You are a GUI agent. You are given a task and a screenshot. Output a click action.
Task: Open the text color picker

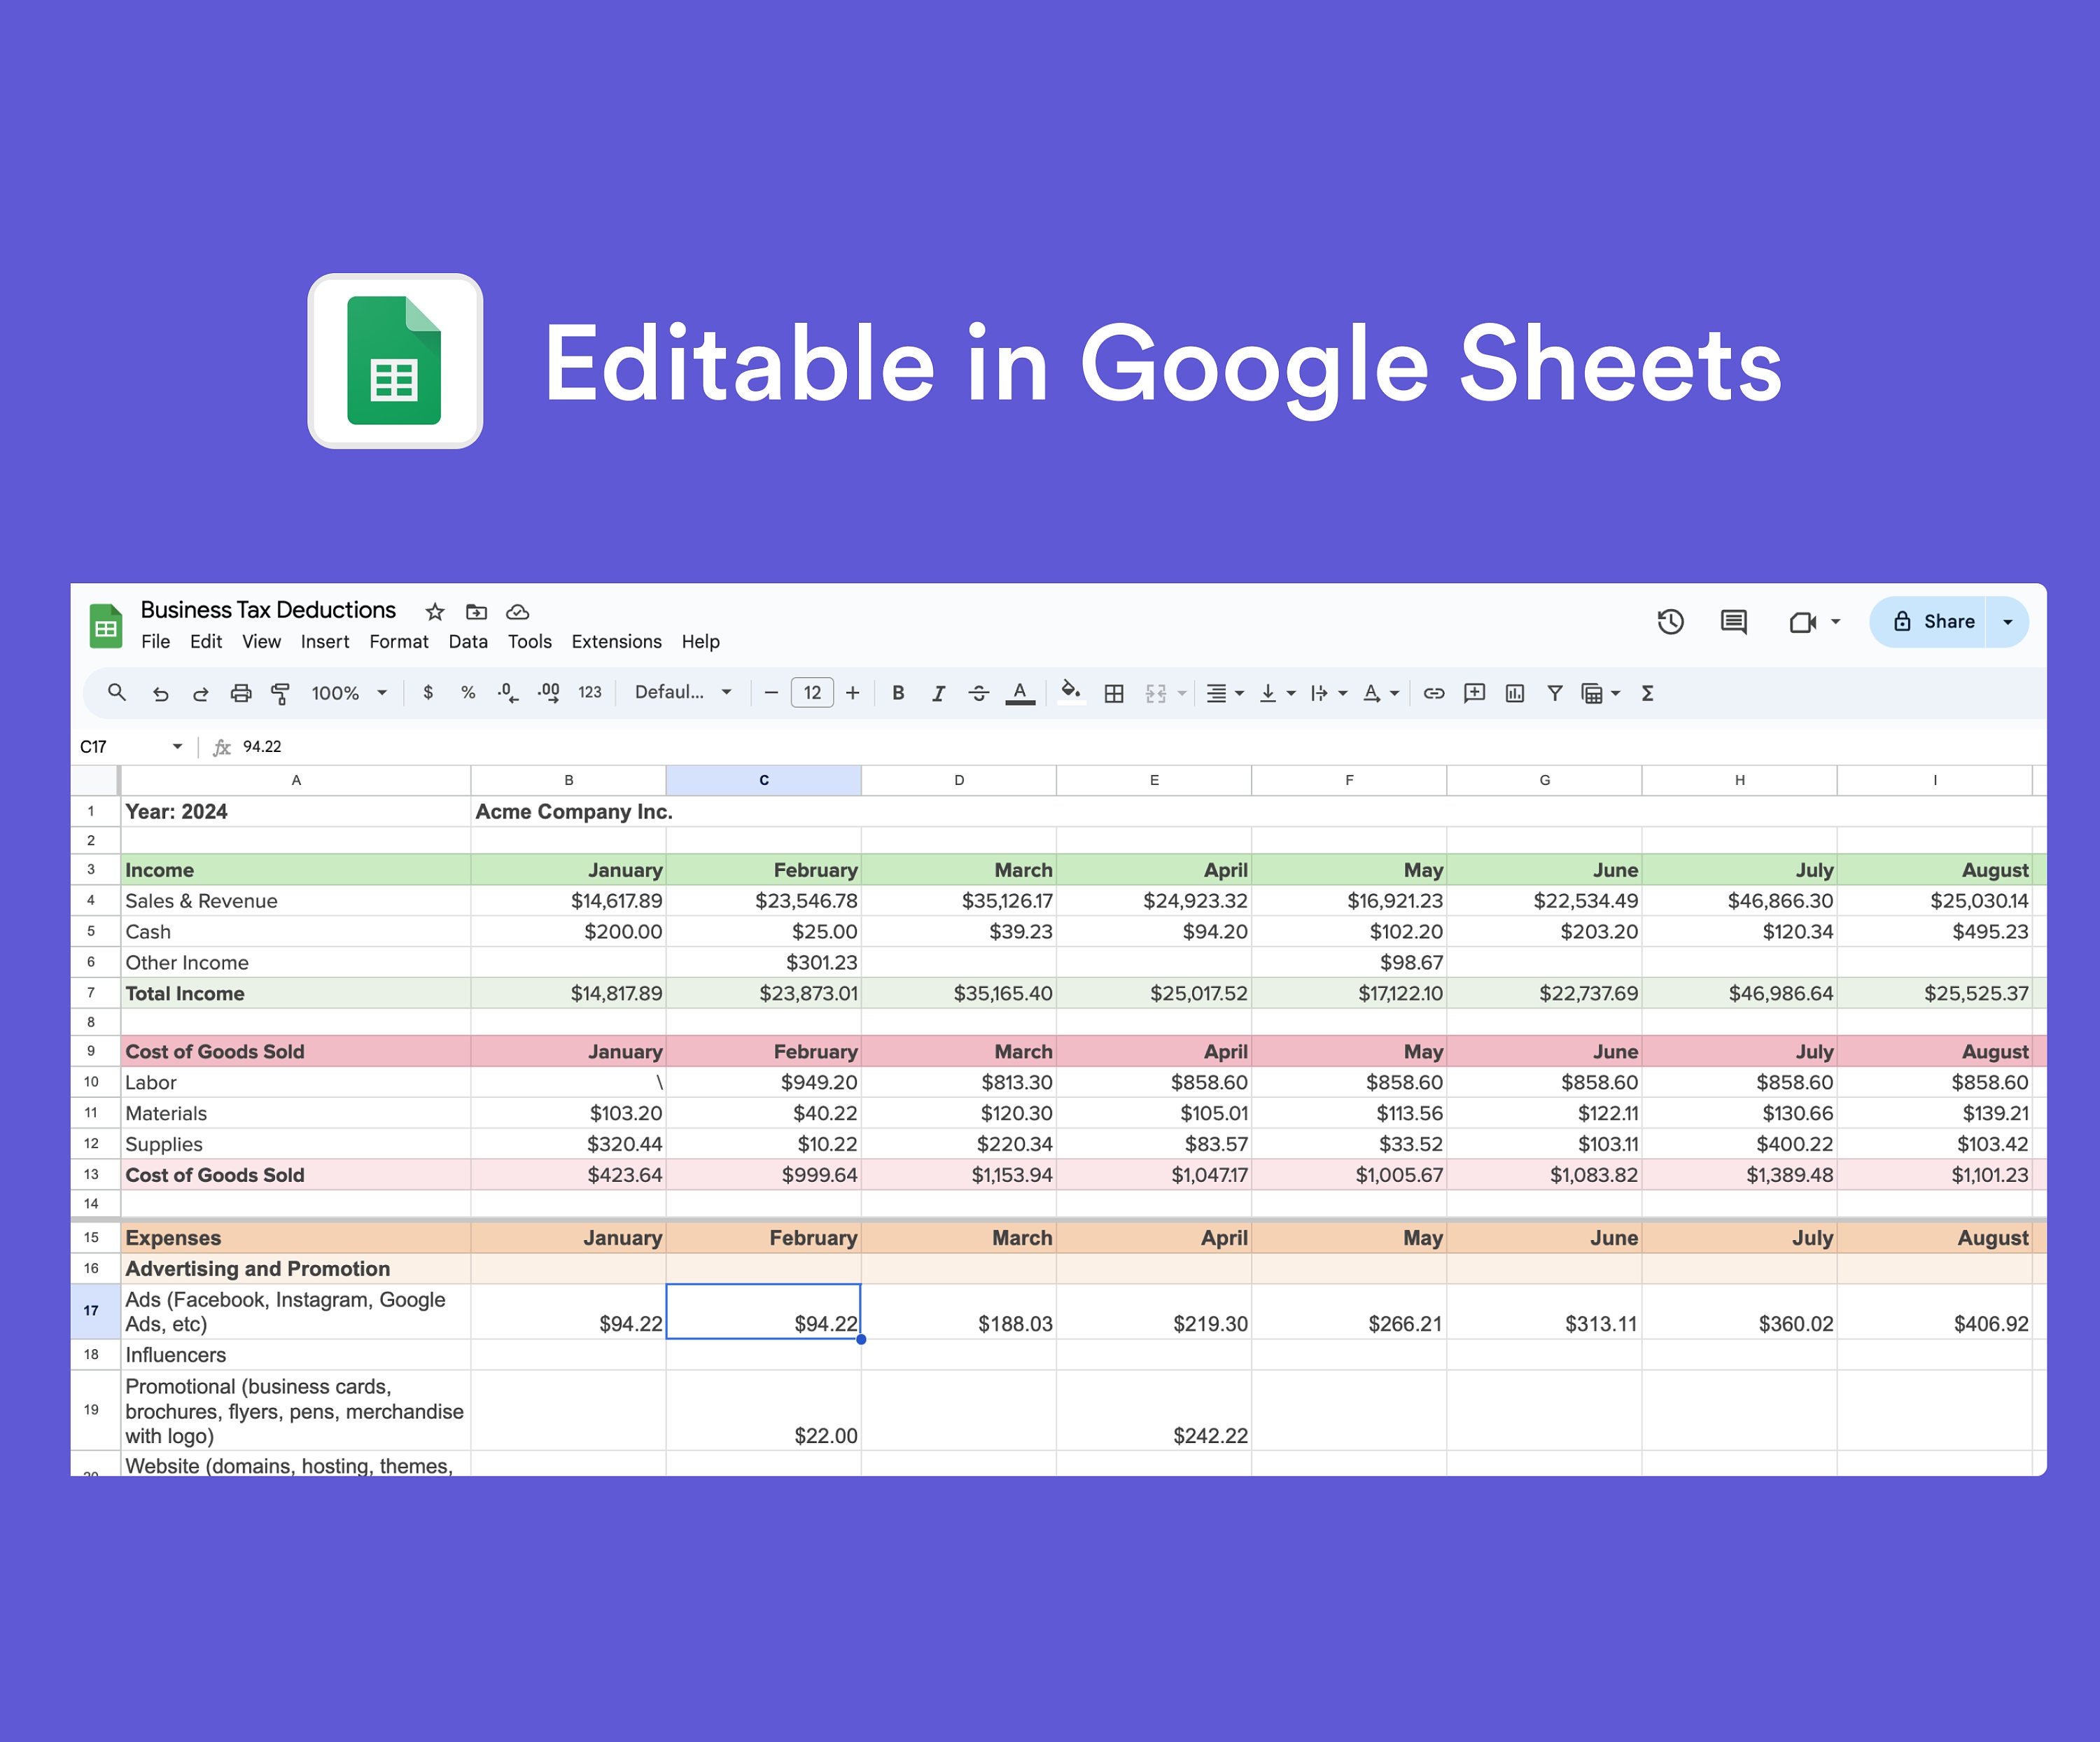[1019, 692]
